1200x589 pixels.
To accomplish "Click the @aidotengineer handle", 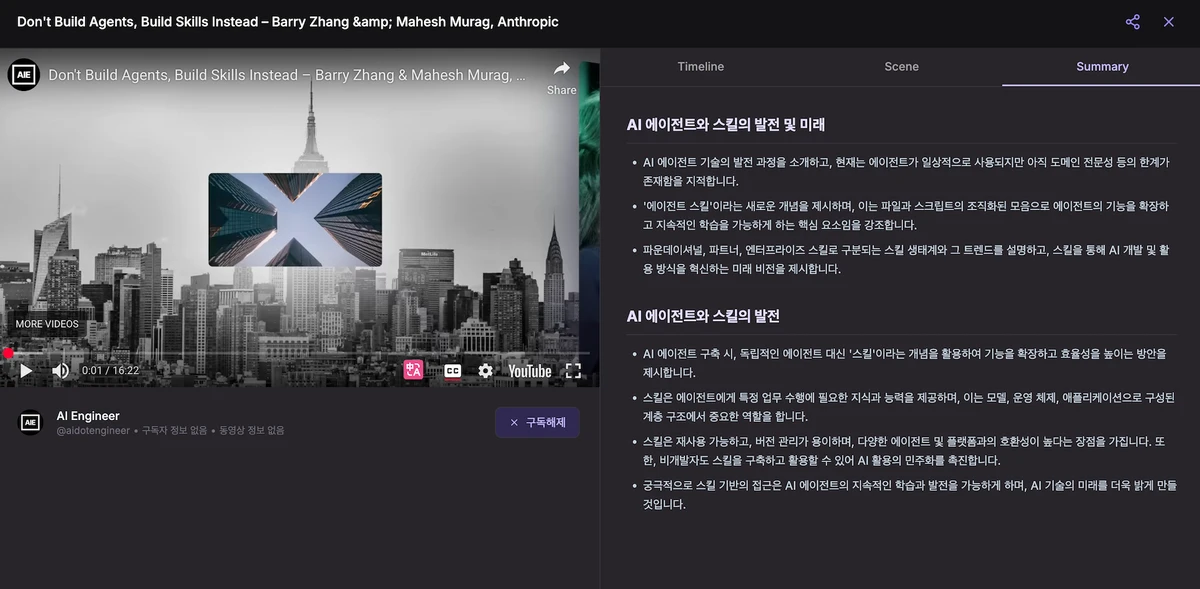I will (93, 431).
